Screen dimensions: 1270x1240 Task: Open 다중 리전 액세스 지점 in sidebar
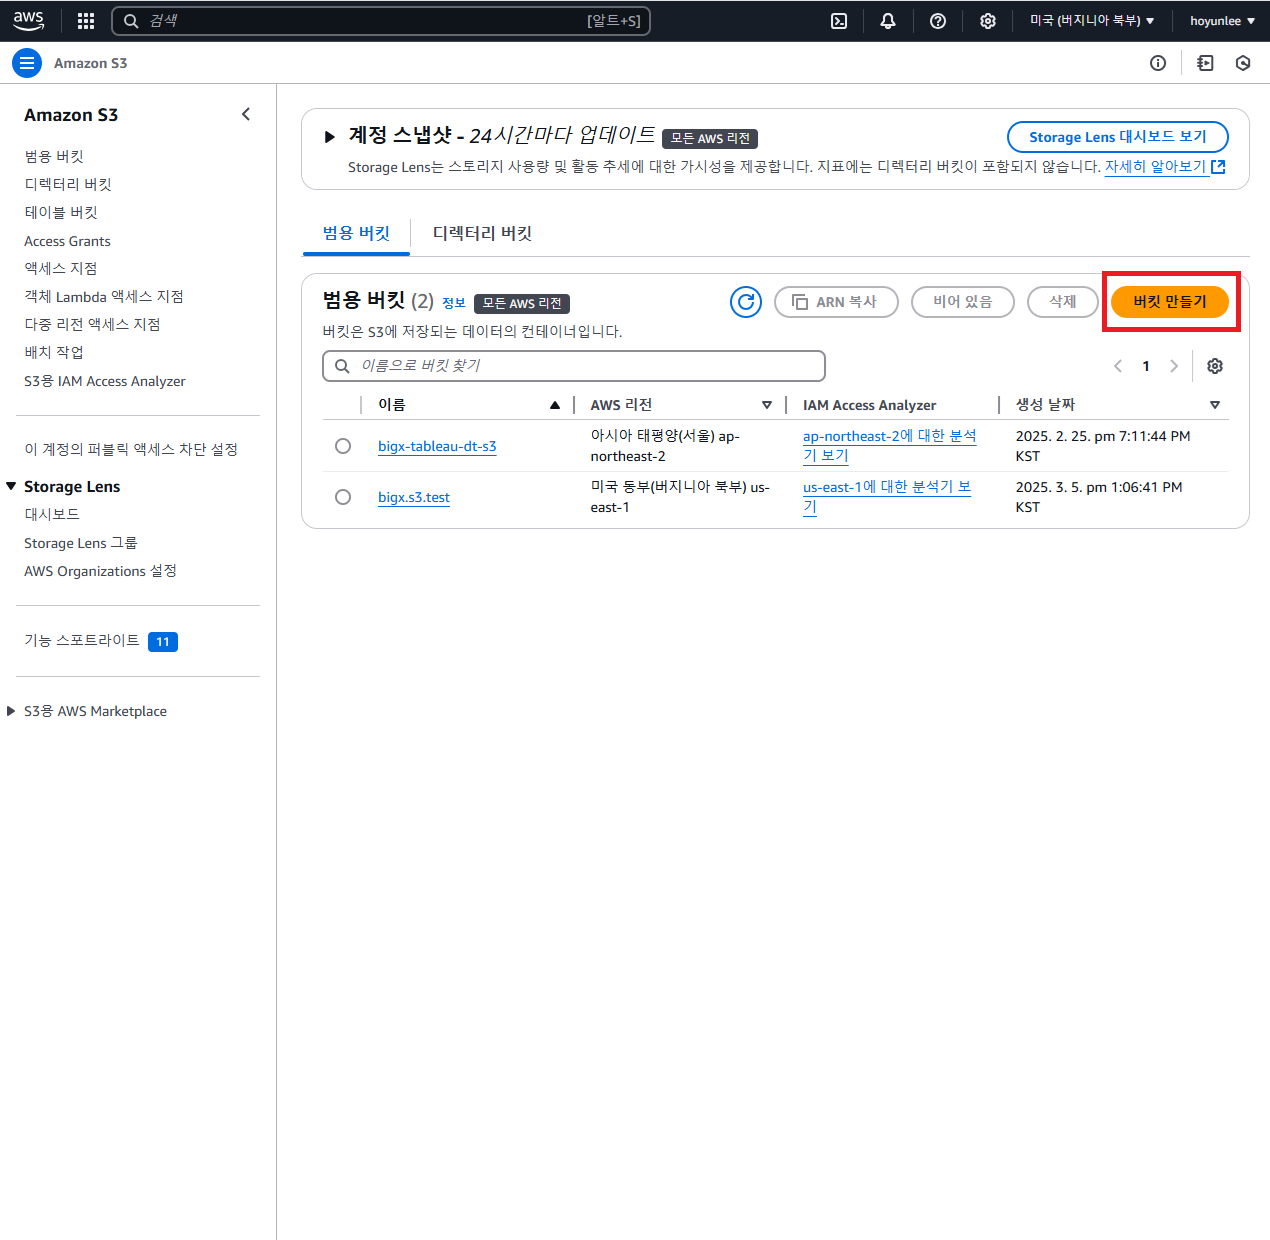pyautogui.click(x=92, y=324)
